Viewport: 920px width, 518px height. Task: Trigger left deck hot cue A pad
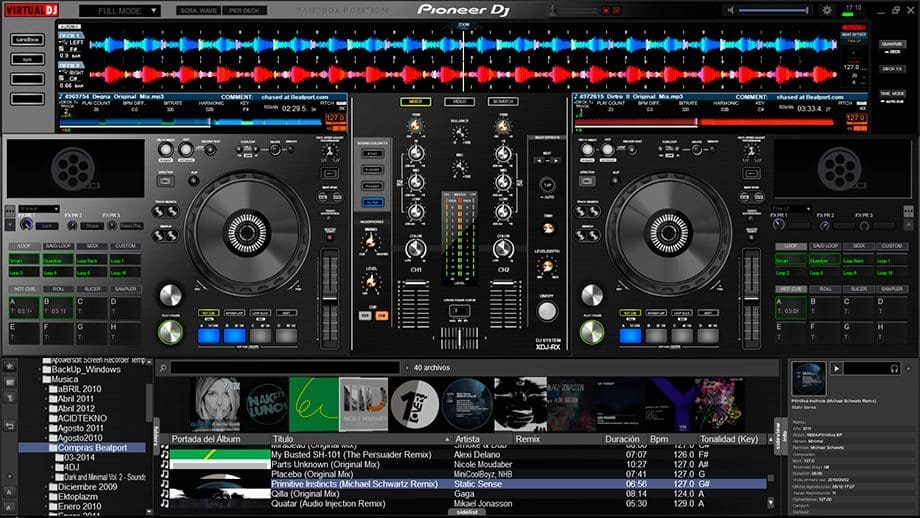[24, 307]
